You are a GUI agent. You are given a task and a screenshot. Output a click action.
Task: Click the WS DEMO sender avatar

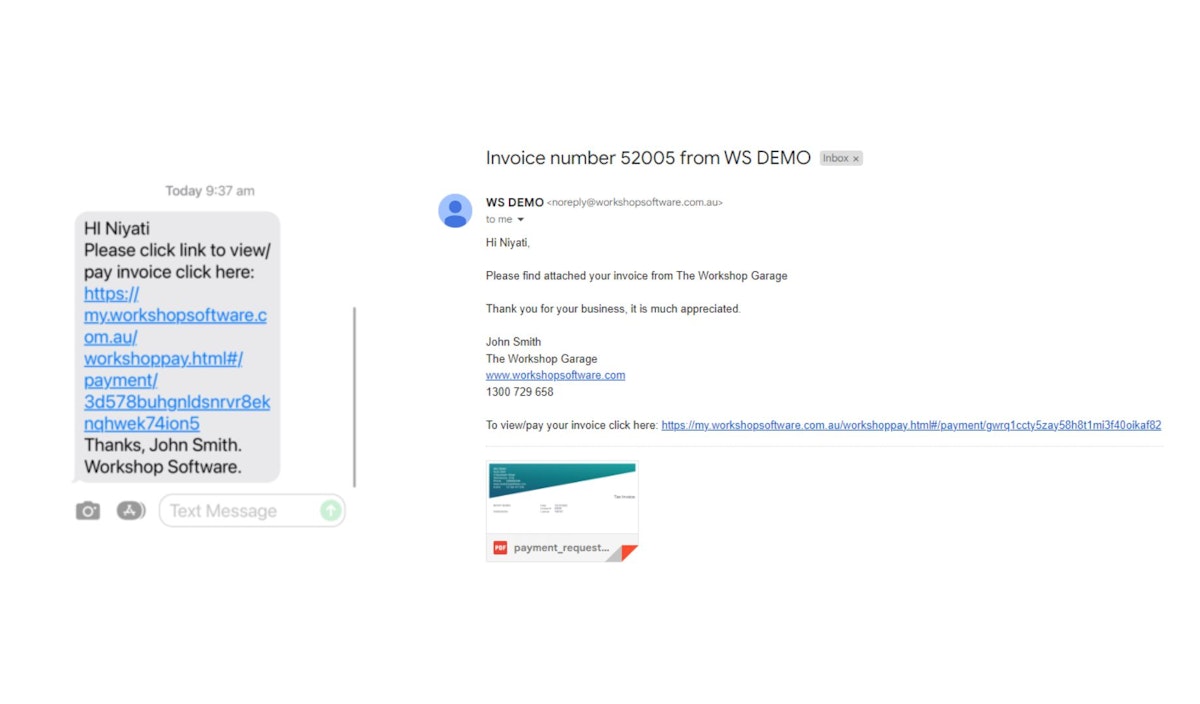(455, 211)
